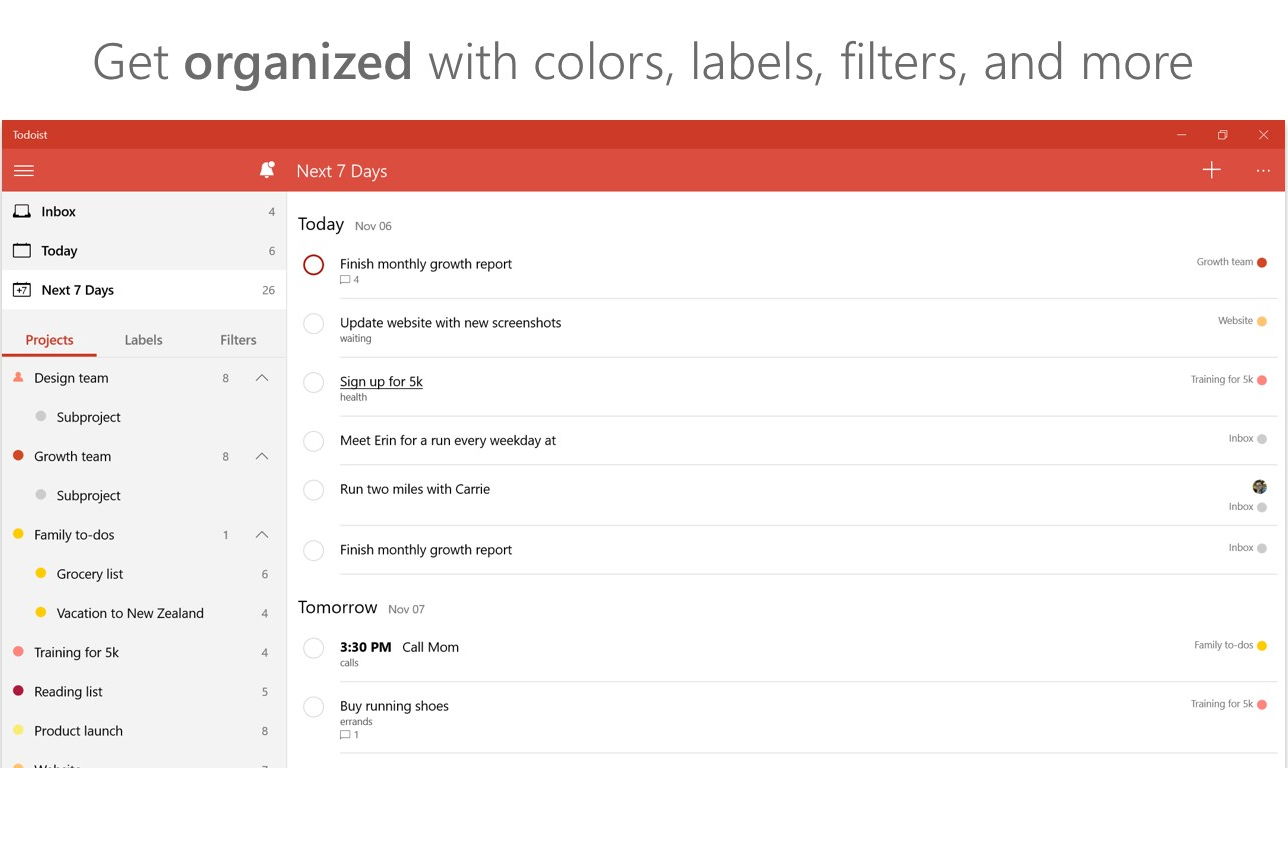This screenshot has height=854, width=1288.
Task: Click the Website project tag
Action: point(1242,321)
